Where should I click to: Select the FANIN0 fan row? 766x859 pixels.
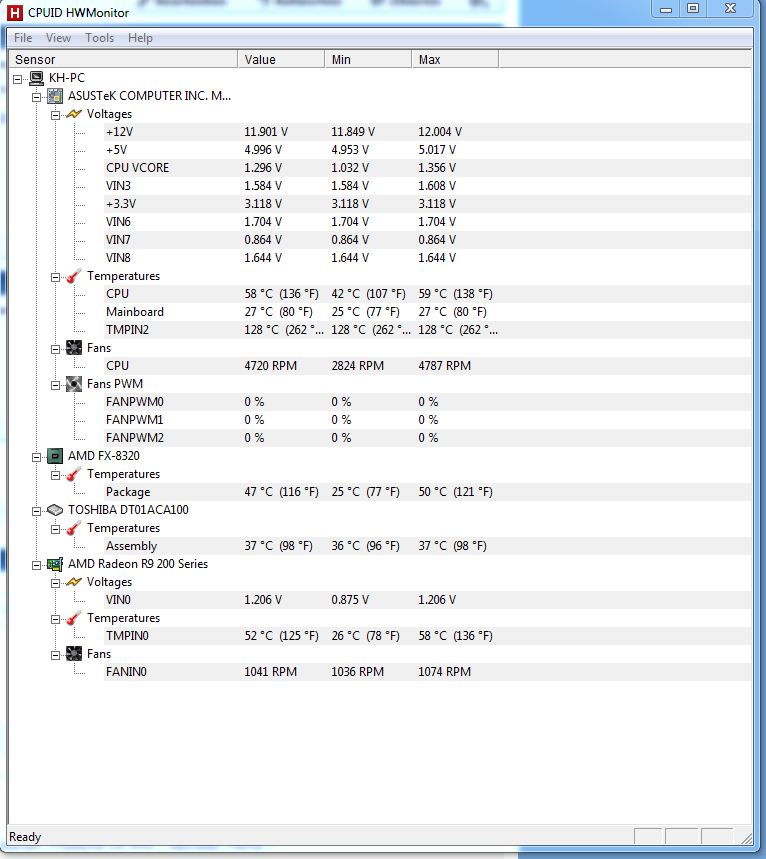(x=427, y=672)
